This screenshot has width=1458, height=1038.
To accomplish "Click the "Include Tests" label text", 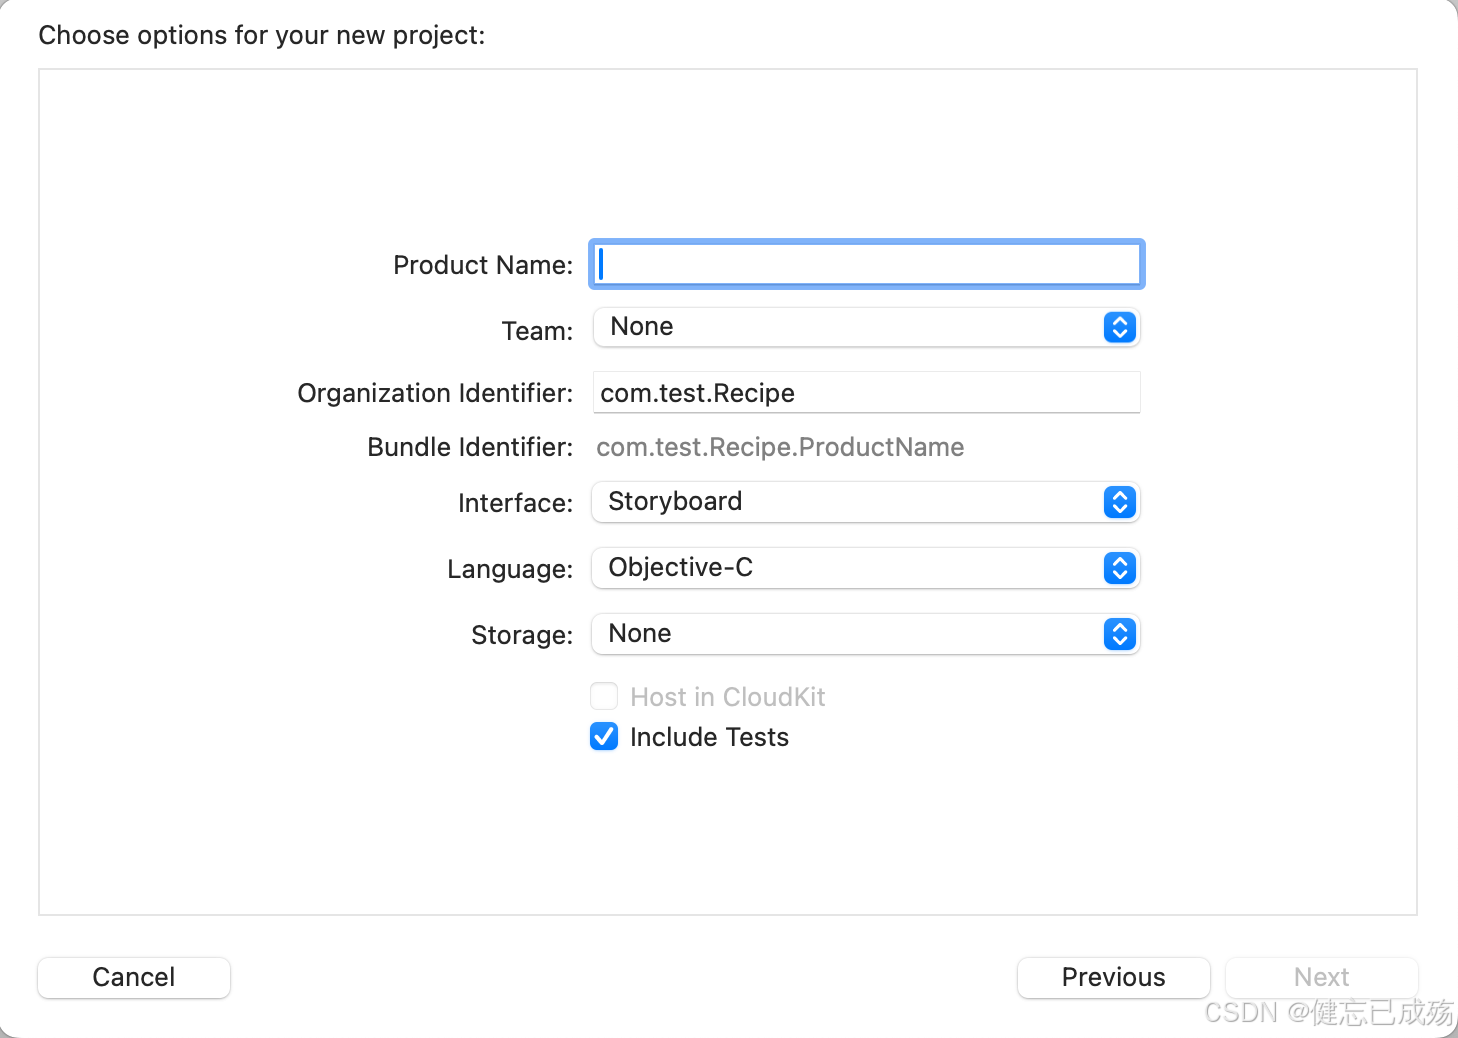I will (x=709, y=737).
